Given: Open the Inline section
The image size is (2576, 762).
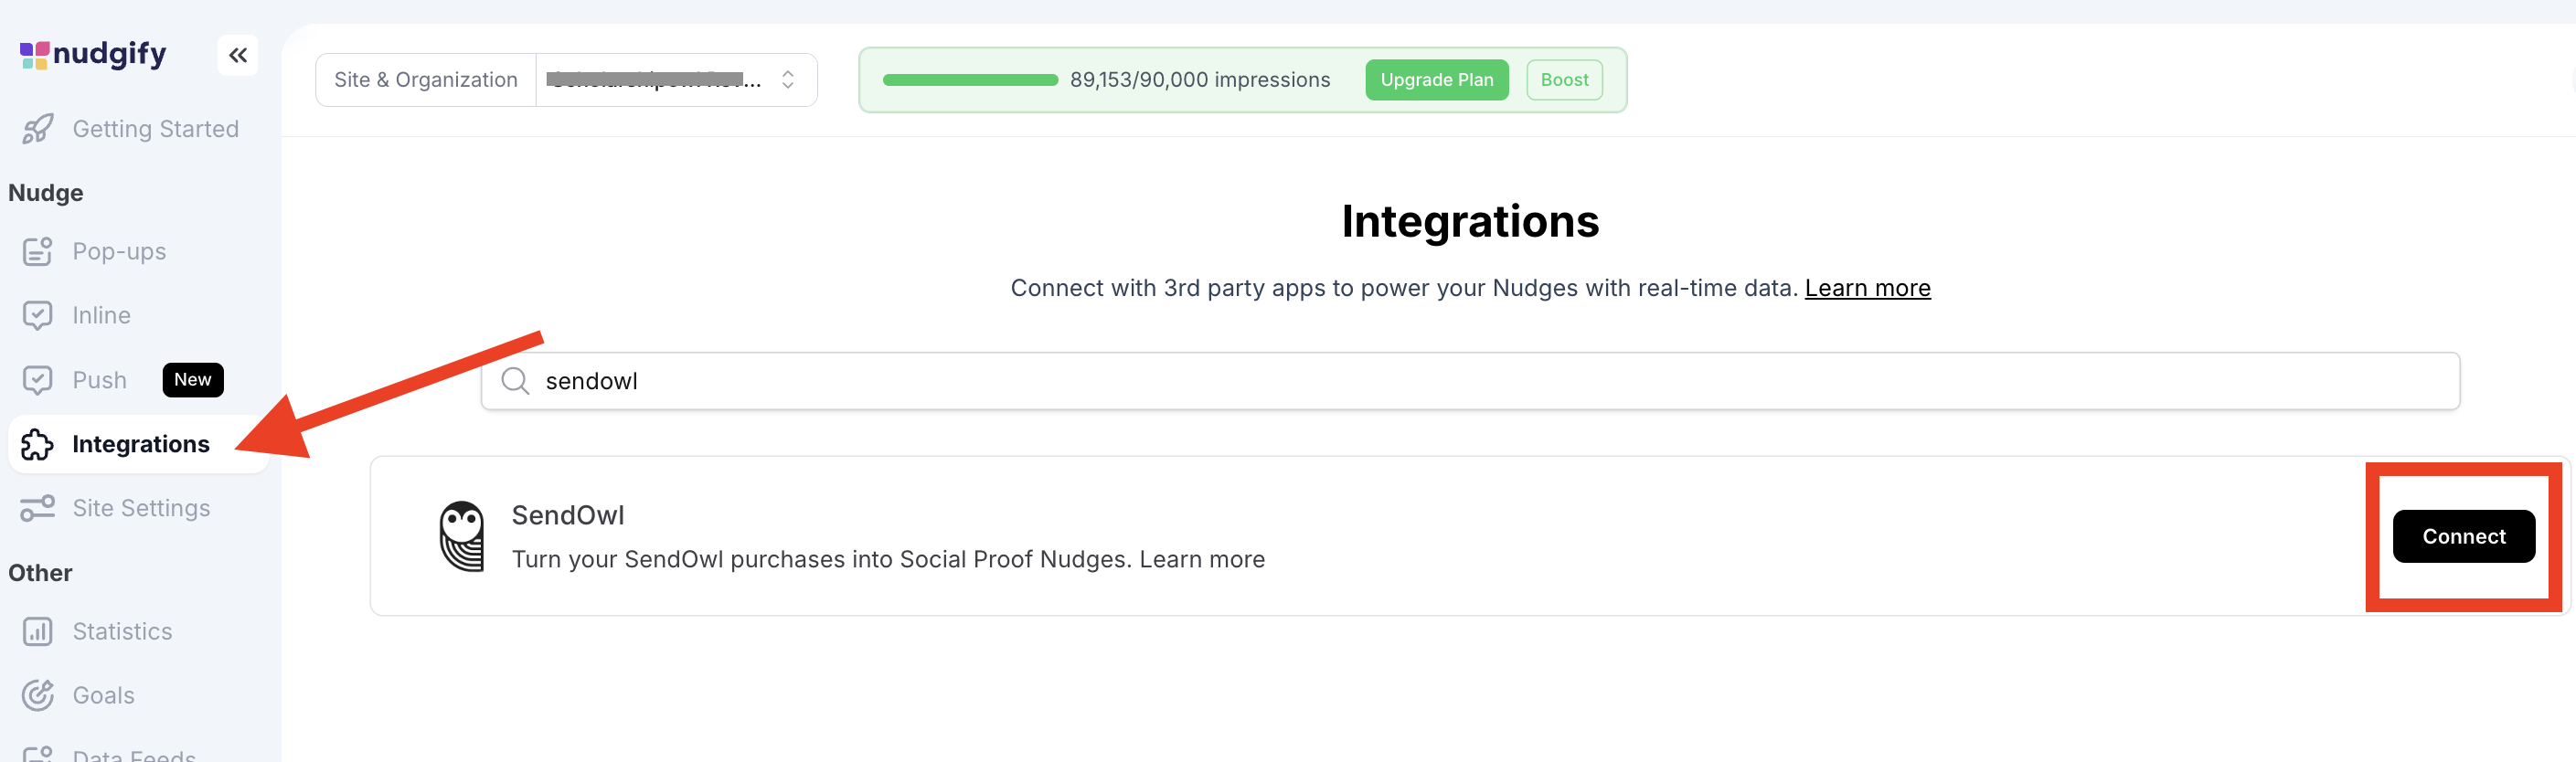Looking at the screenshot, I should point(139,315).
